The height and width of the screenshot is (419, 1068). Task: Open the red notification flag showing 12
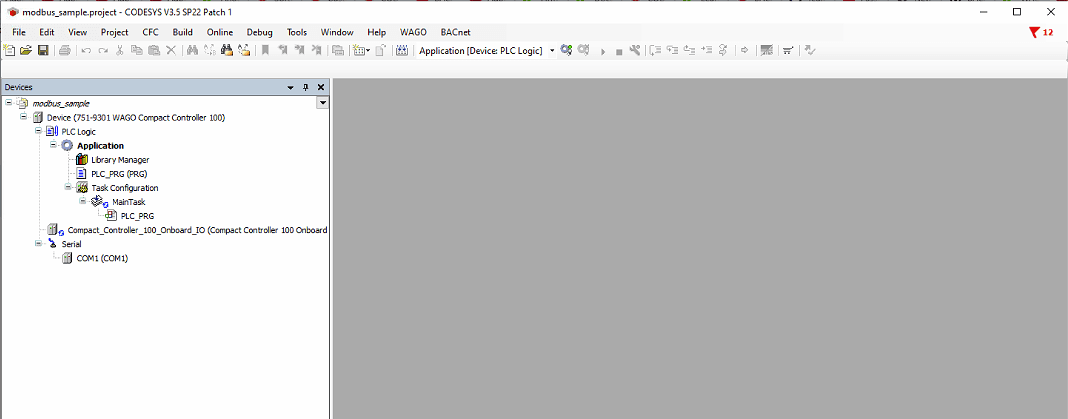point(1041,32)
